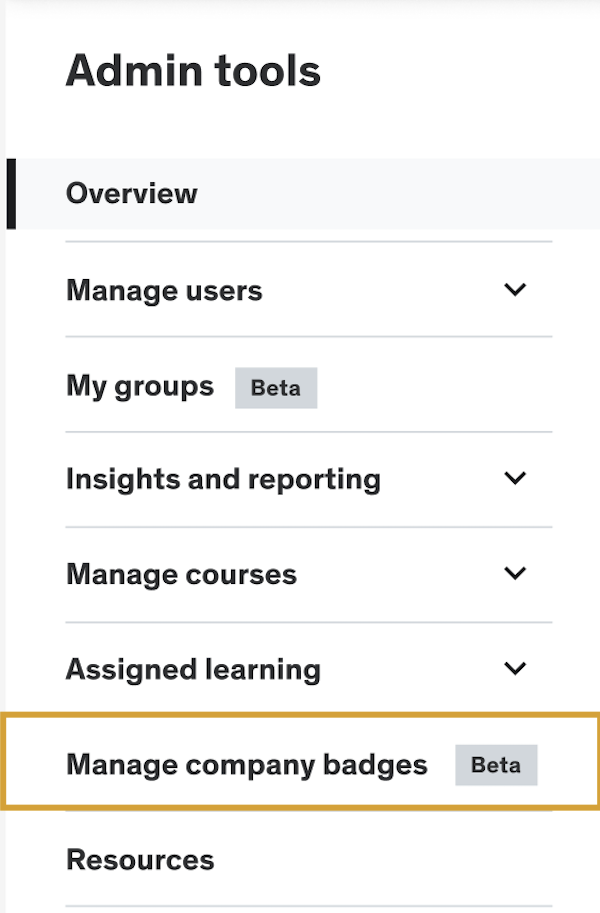Click the Manage courses chevron icon
The image size is (600, 913).
click(515, 574)
